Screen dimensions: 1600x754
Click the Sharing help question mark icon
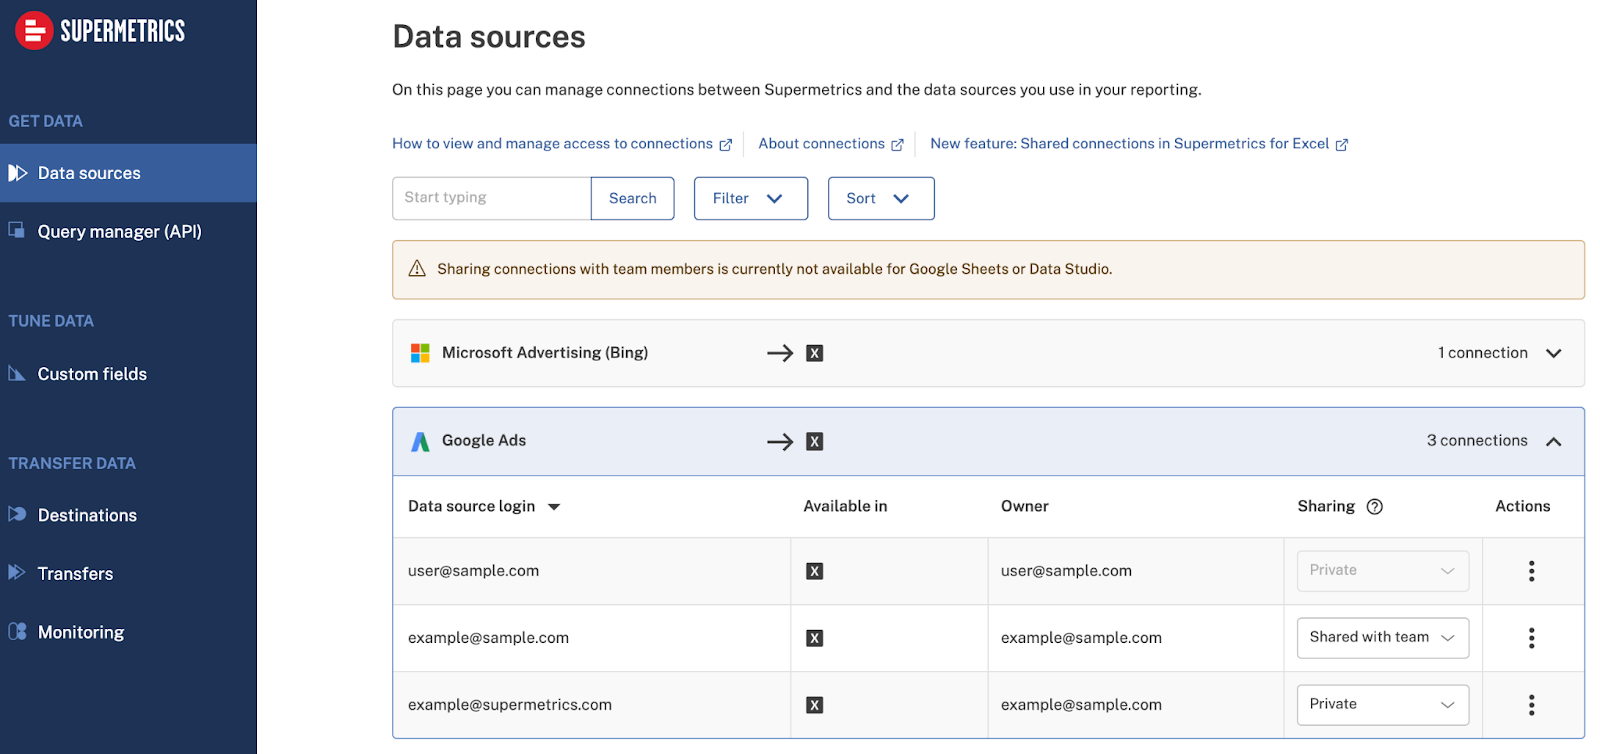tap(1375, 507)
